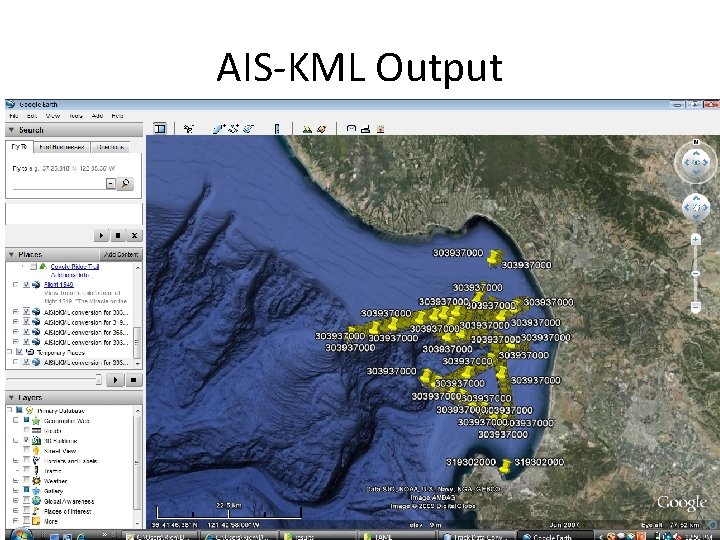Screen dimensions: 720x540
Task: Open the Tools menu
Action: click(76, 116)
